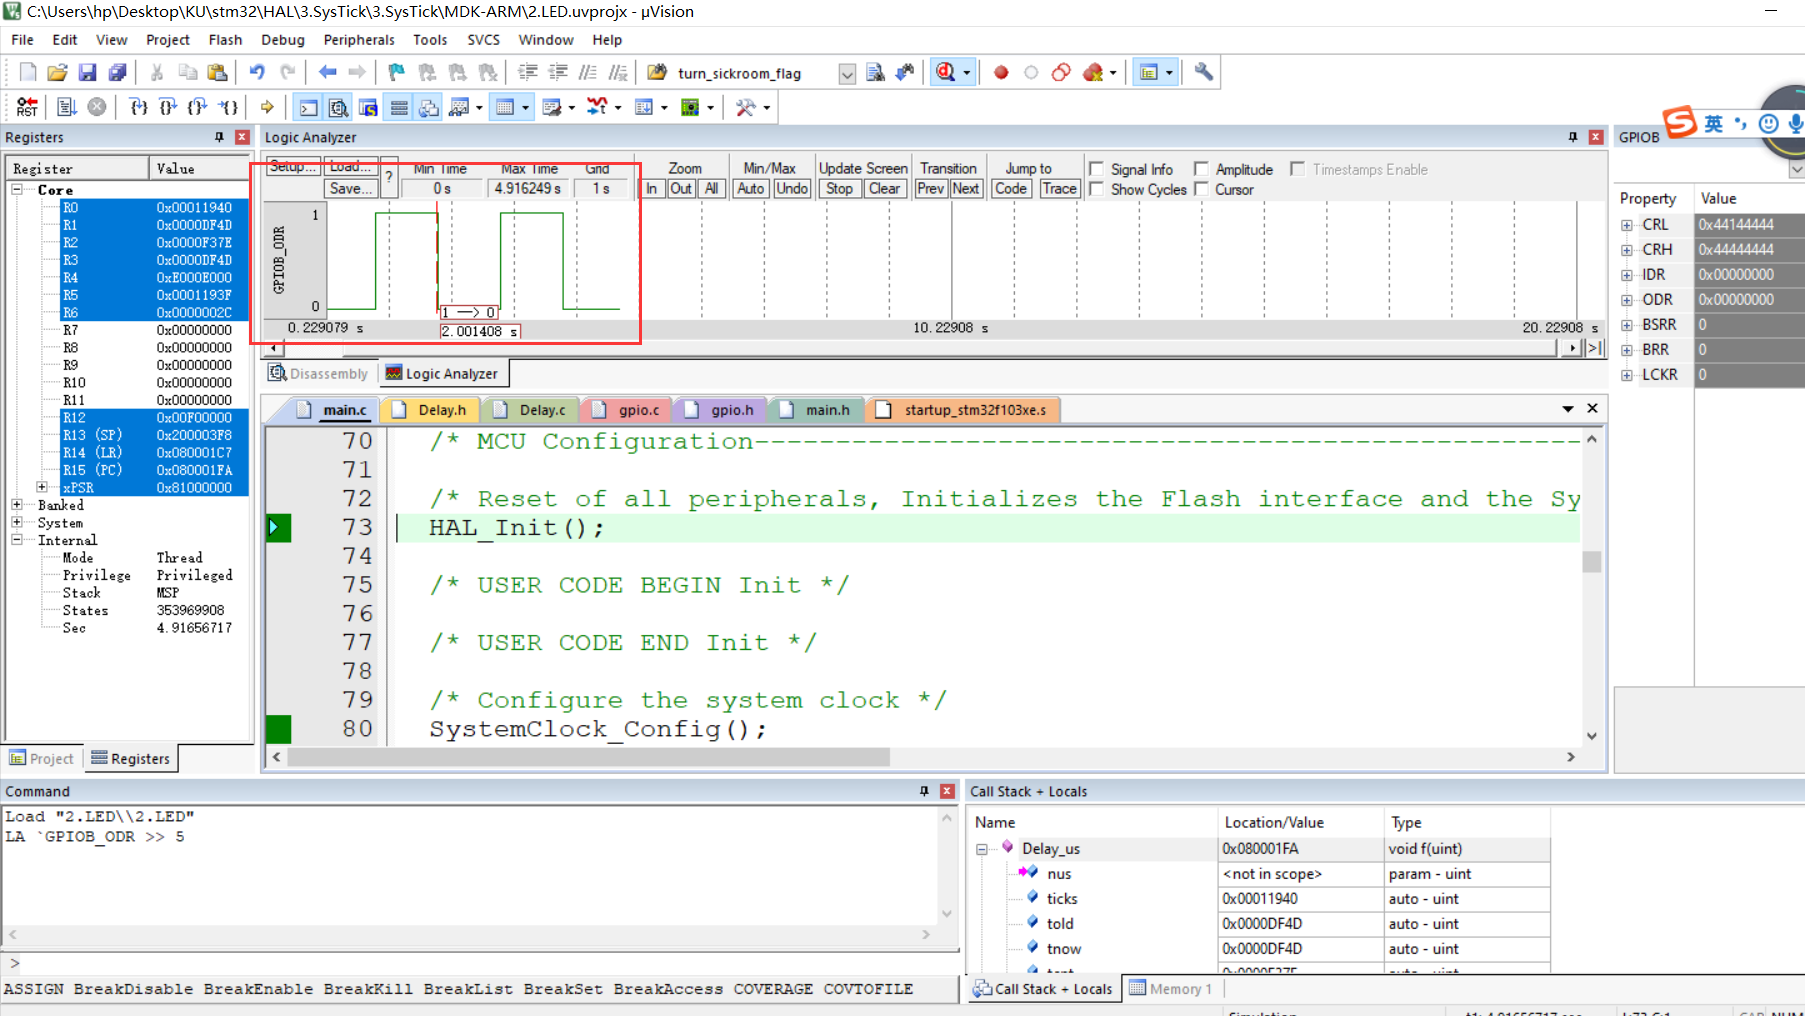Expand the Banked register group
Image resolution: width=1805 pixels, height=1016 pixels.
17,505
